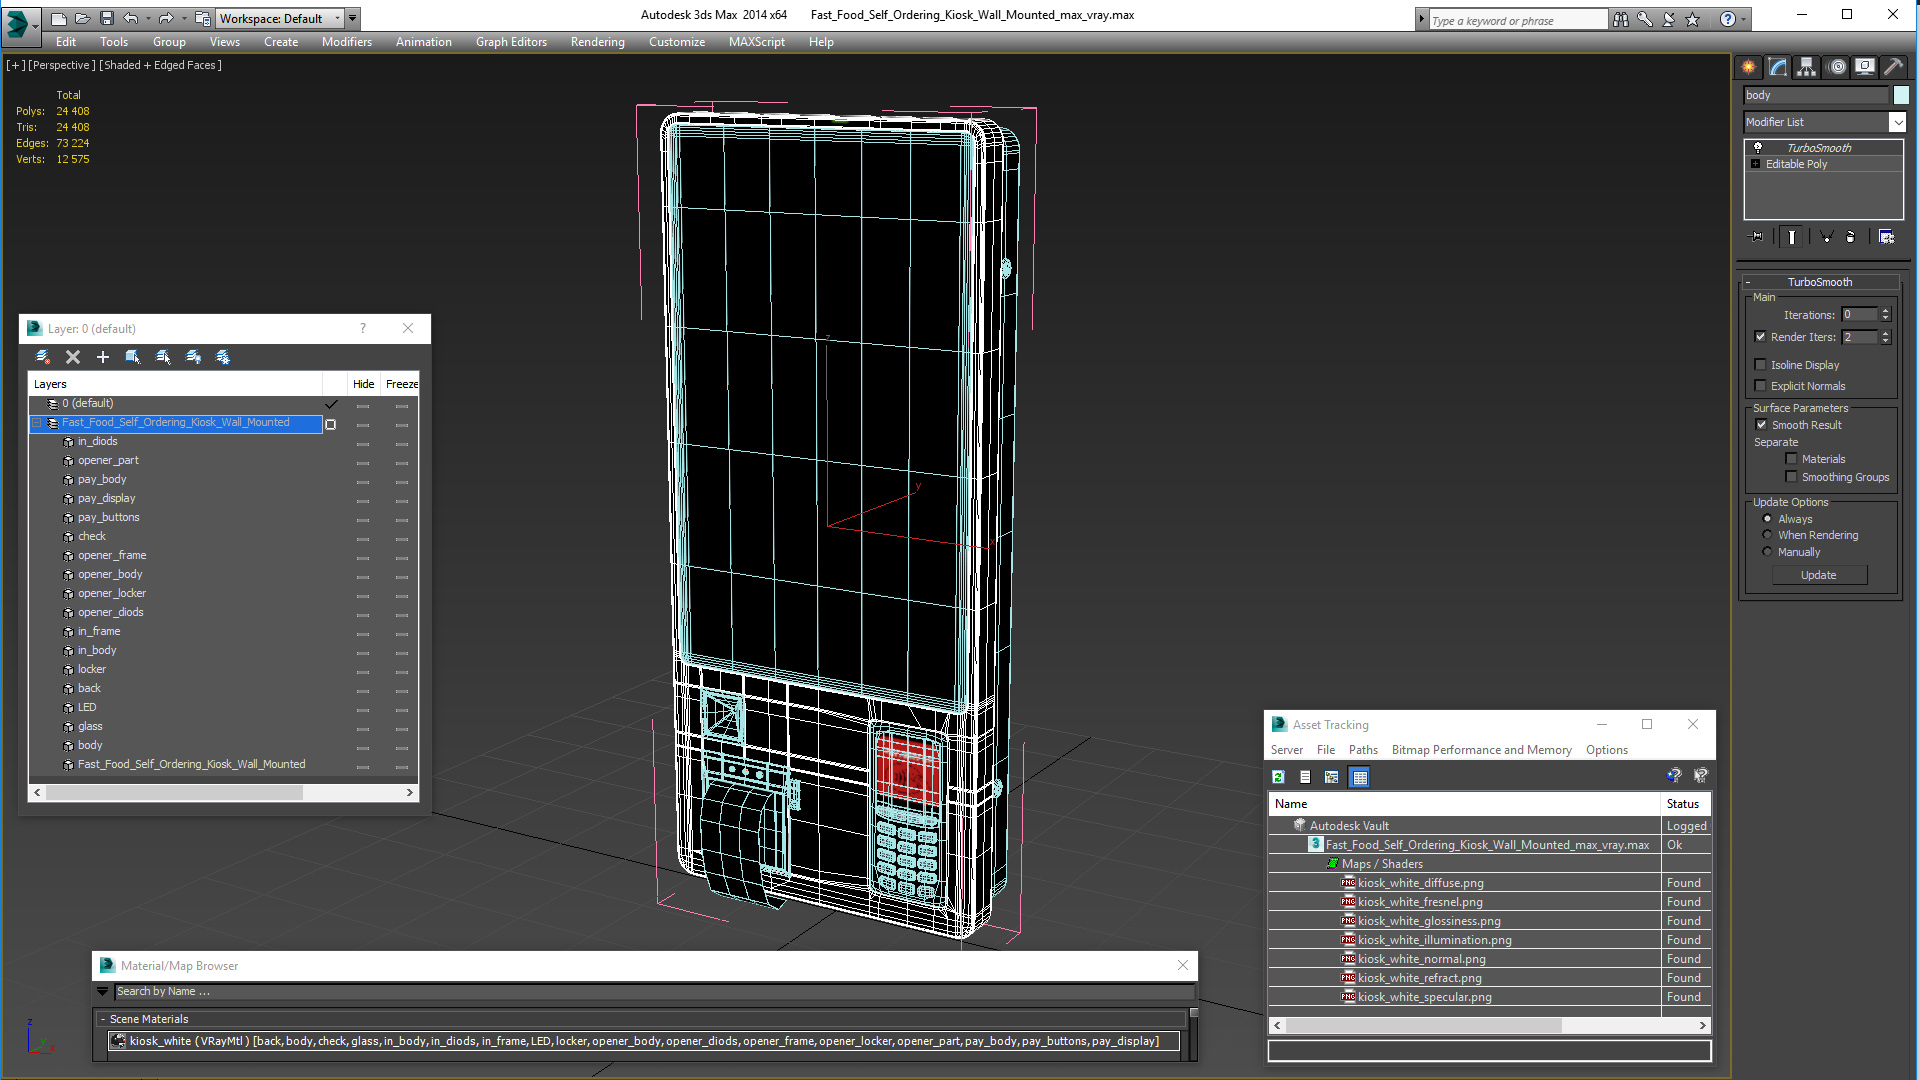This screenshot has width=1920, height=1080.
Task: Open the Graph Editors menu
Action: coord(511,42)
